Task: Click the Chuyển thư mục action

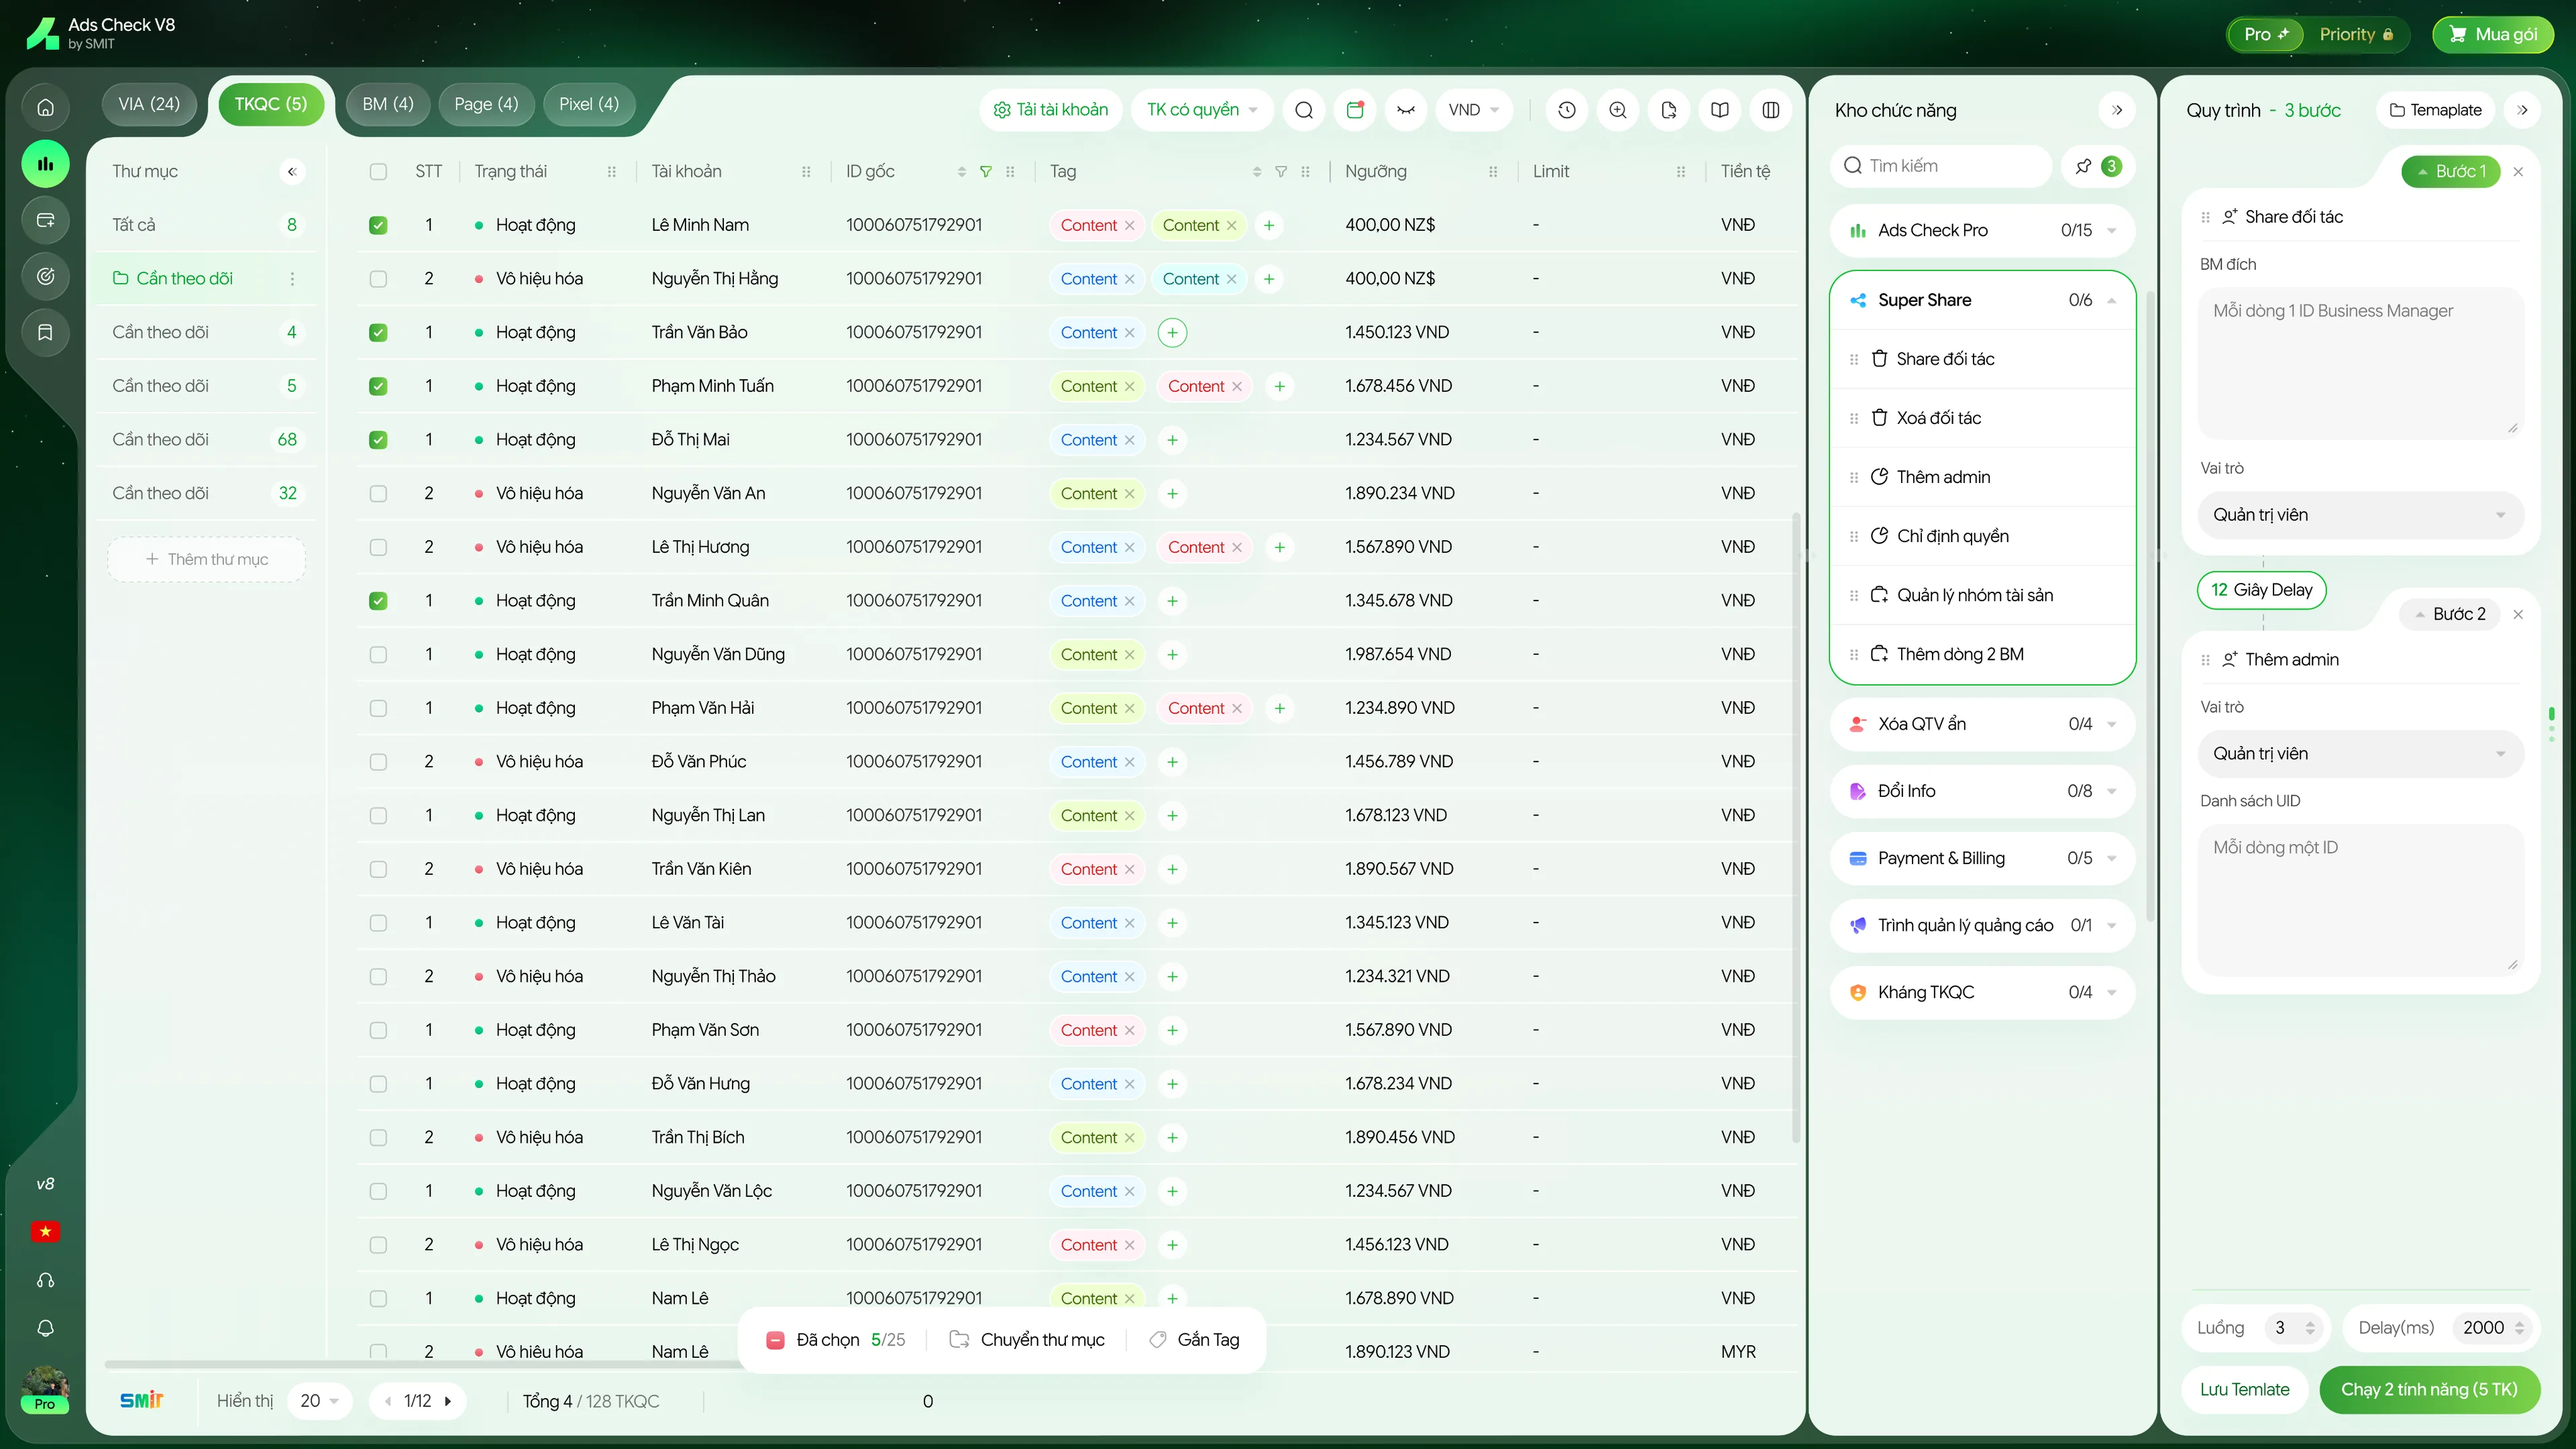Action: pos(1027,1340)
